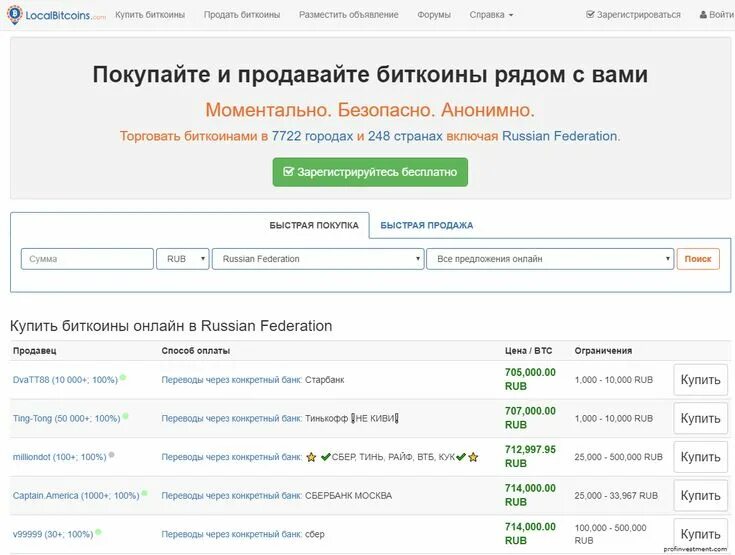Open the Продать биткоины menu item
735x555 pixels.
pos(242,15)
